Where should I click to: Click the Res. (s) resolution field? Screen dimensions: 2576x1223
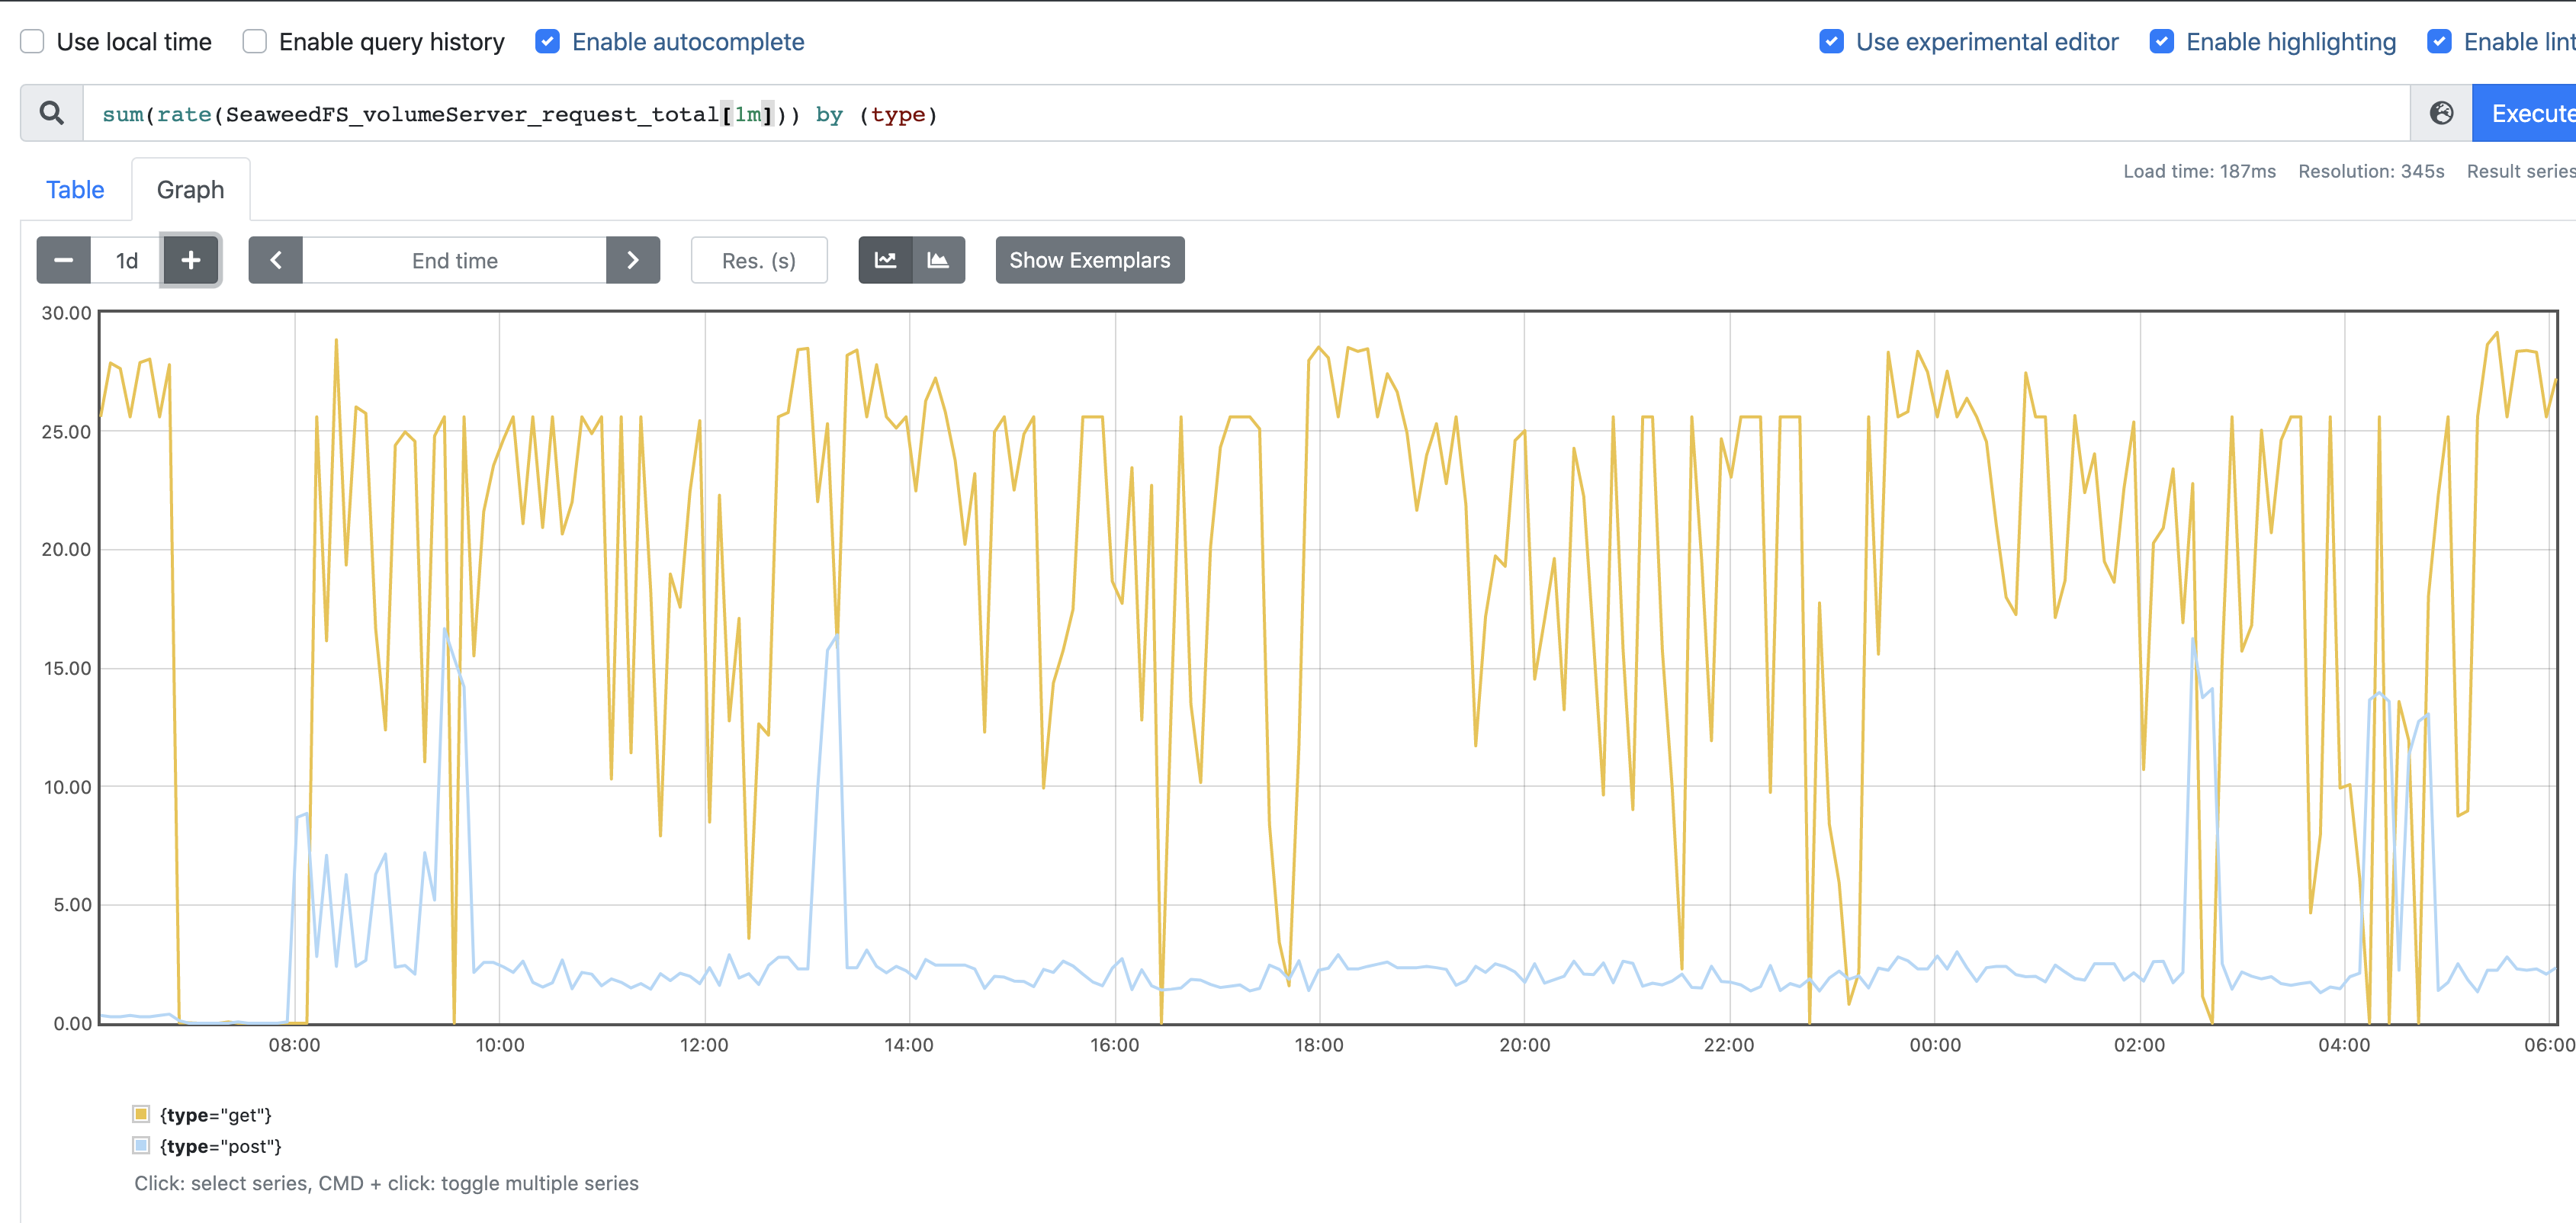tap(759, 260)
